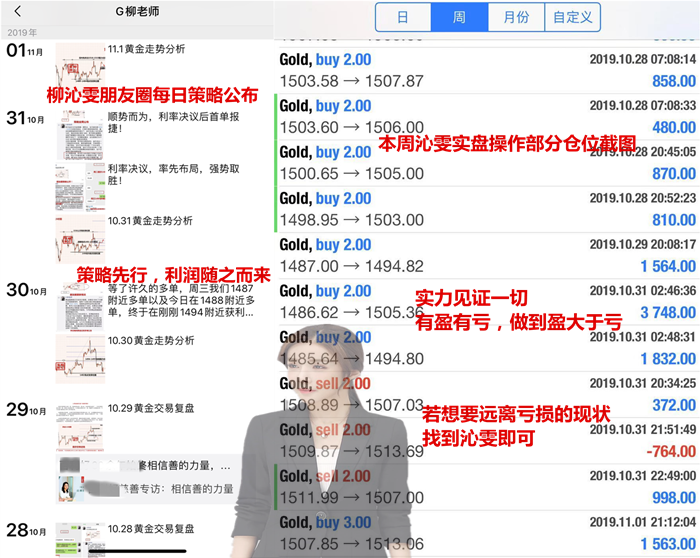Image resolution: width=700 pixels, height=558 pixels.
Task: Select timestamp 2019.11.01 21:12:04
Action: pyautogui.click(x=643, y=522)
